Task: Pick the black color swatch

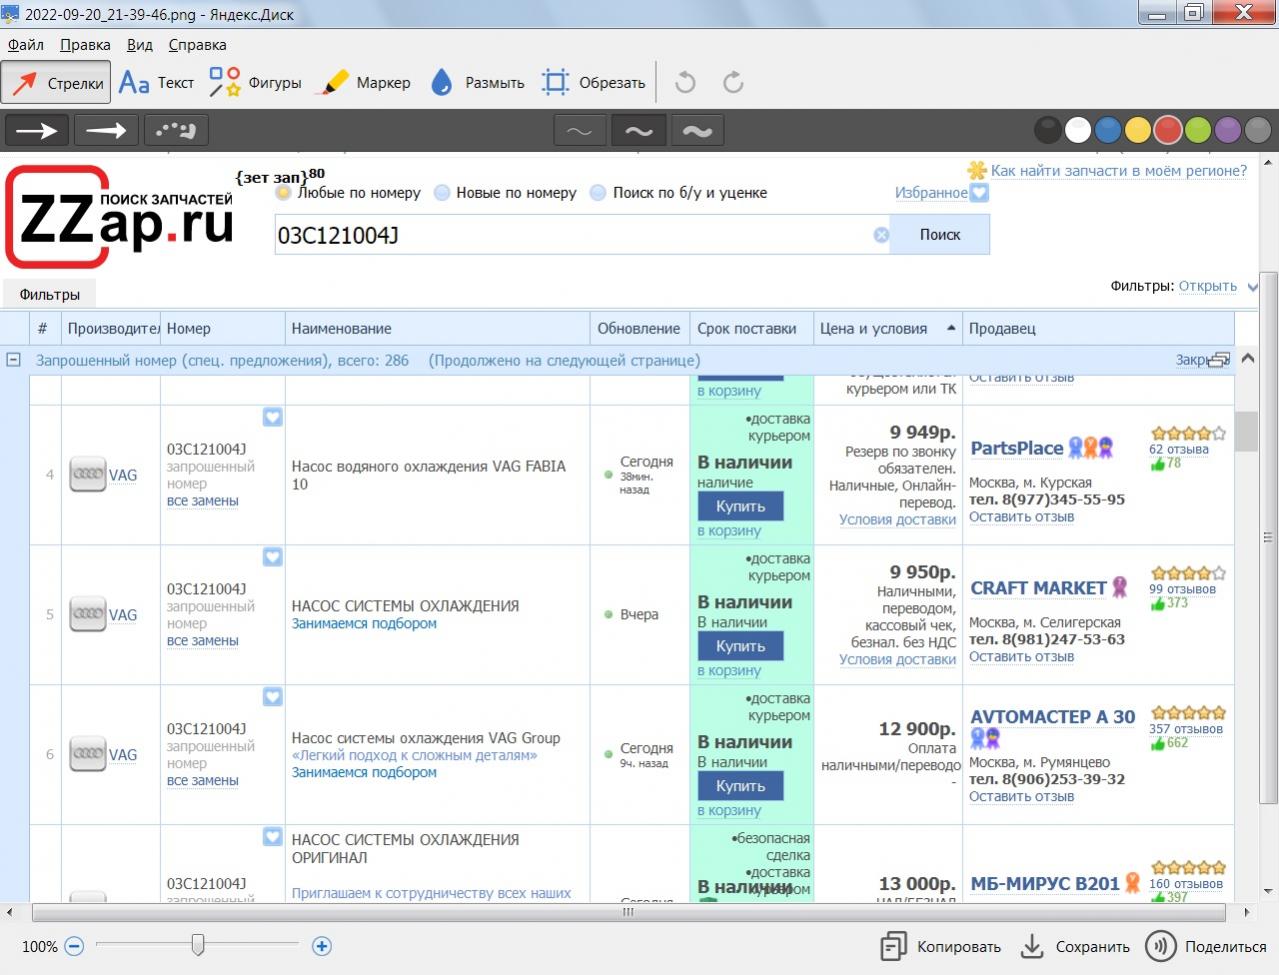Action: 1047,130
